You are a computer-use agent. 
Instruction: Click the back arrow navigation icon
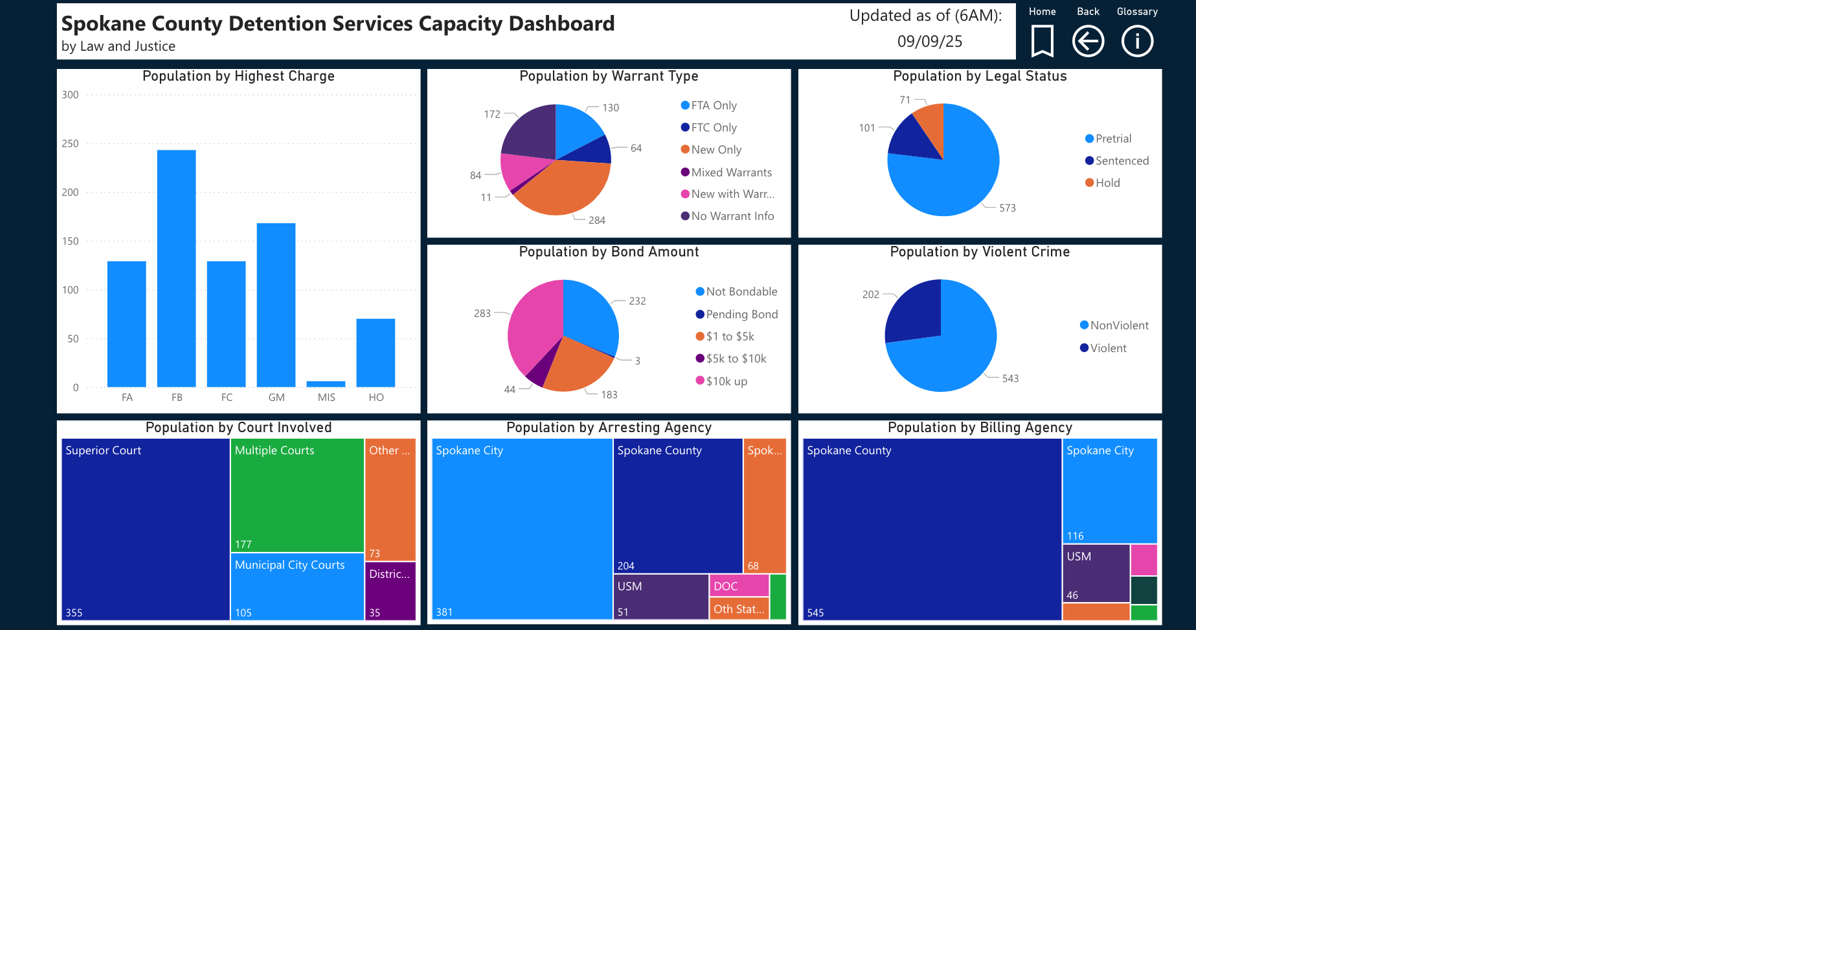click(1087, 41)
